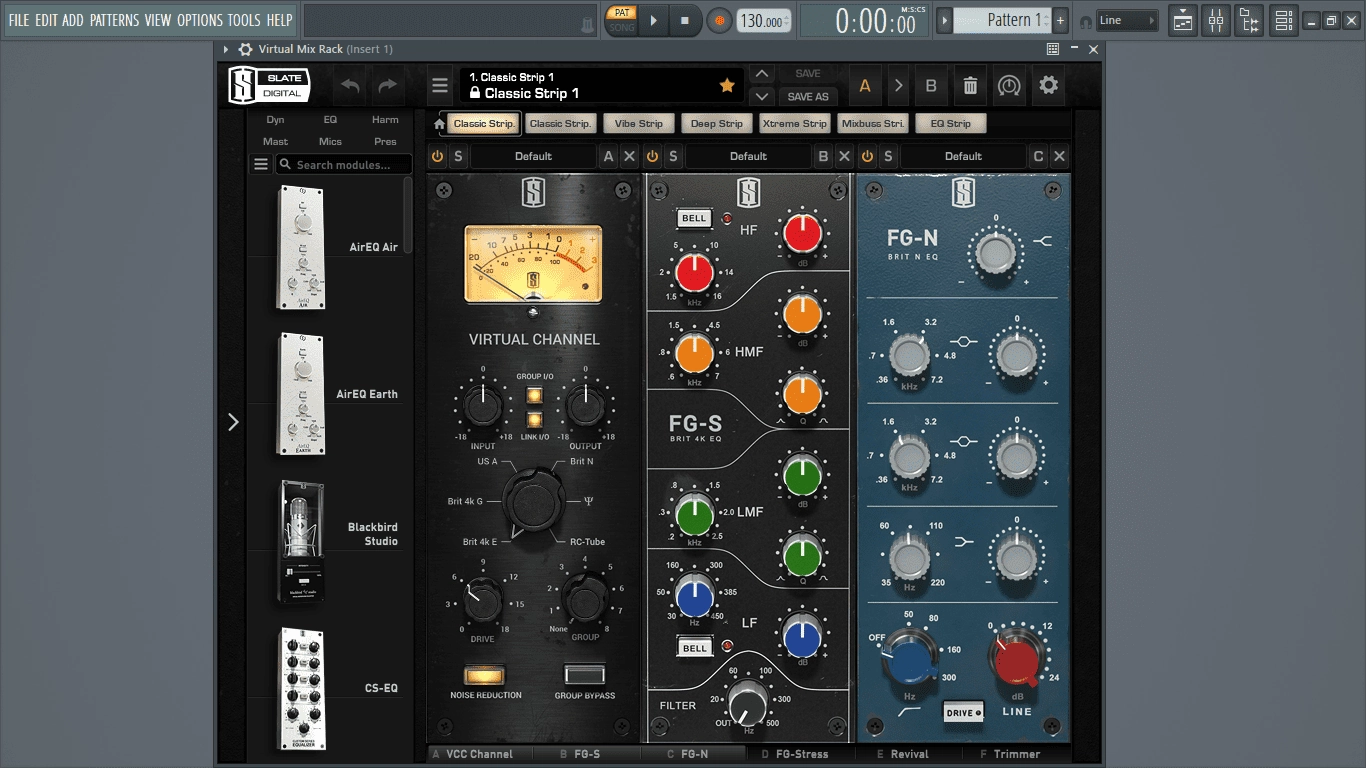Open the FL Studio playlist view icon
The image size is (1366, 768).
1183,20
